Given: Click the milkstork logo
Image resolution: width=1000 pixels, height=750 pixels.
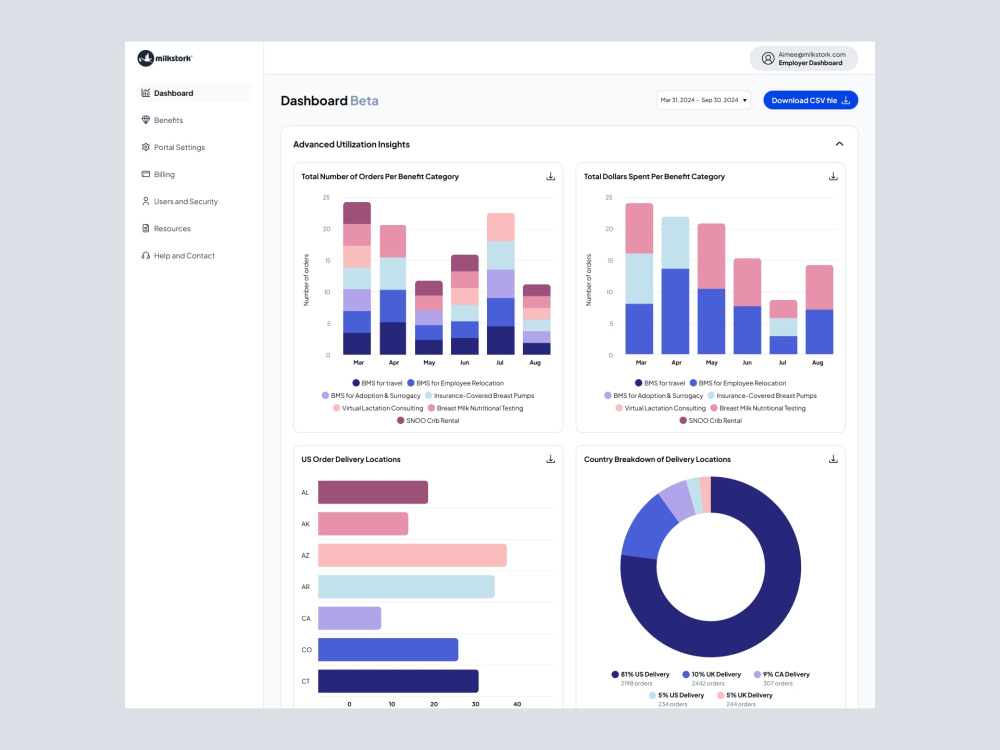Looking at the screenshot, I should click(165, 58).
